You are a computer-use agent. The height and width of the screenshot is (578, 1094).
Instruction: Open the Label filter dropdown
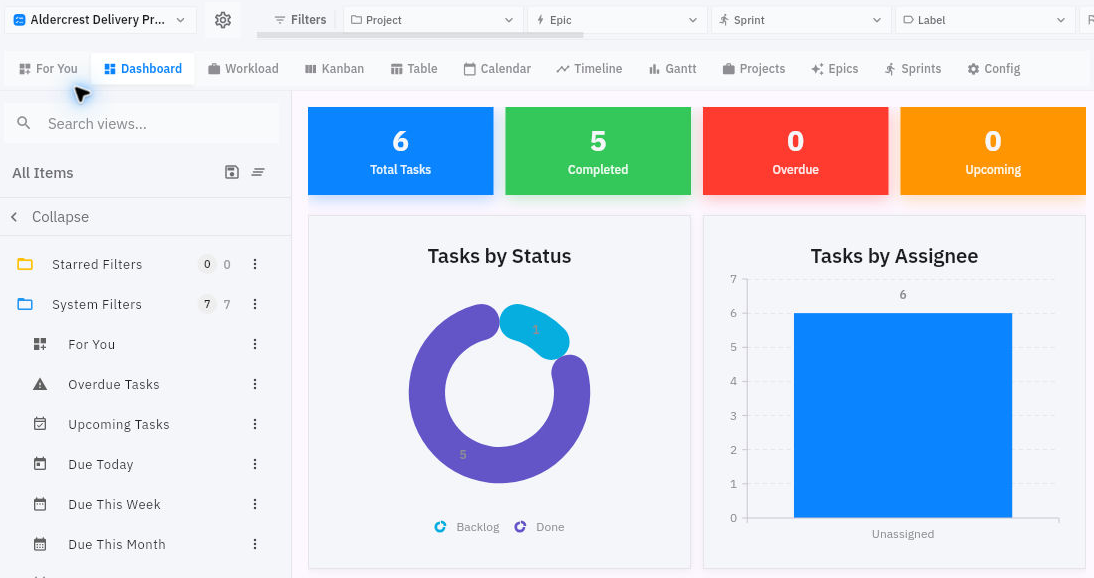[x=985, y=20]
